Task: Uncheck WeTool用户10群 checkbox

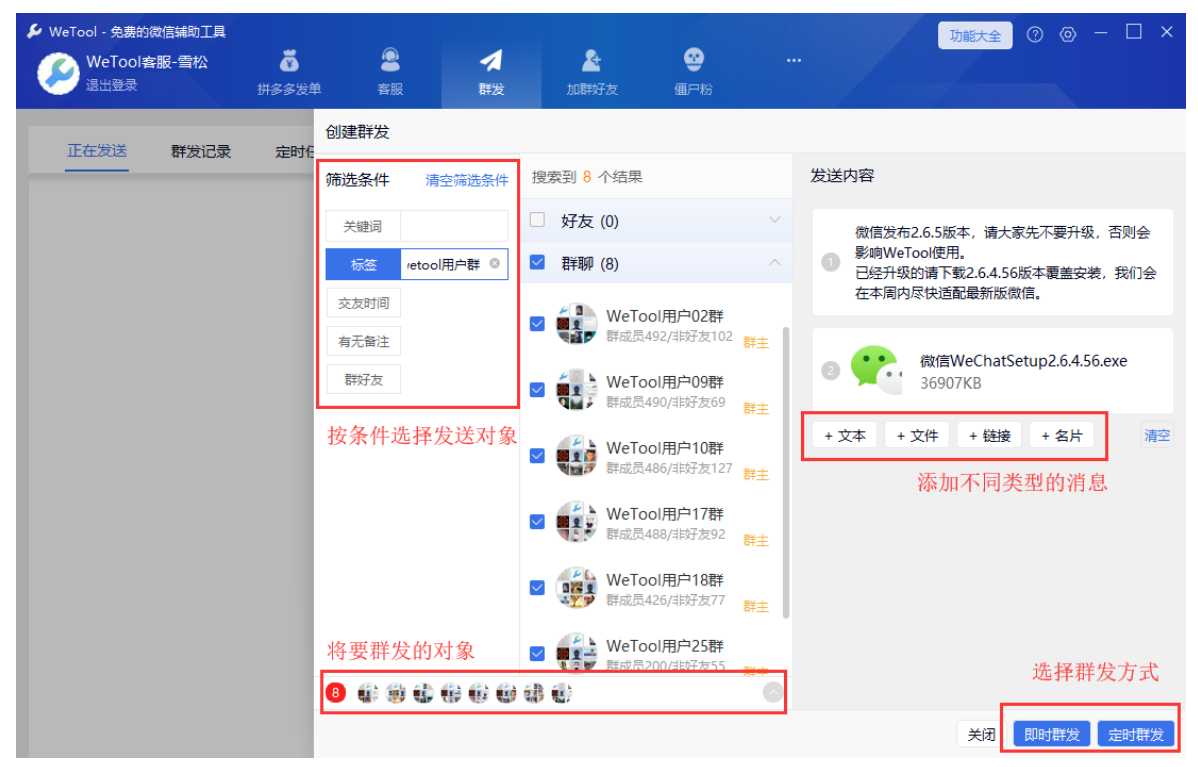Action: (x=537, y=456)
